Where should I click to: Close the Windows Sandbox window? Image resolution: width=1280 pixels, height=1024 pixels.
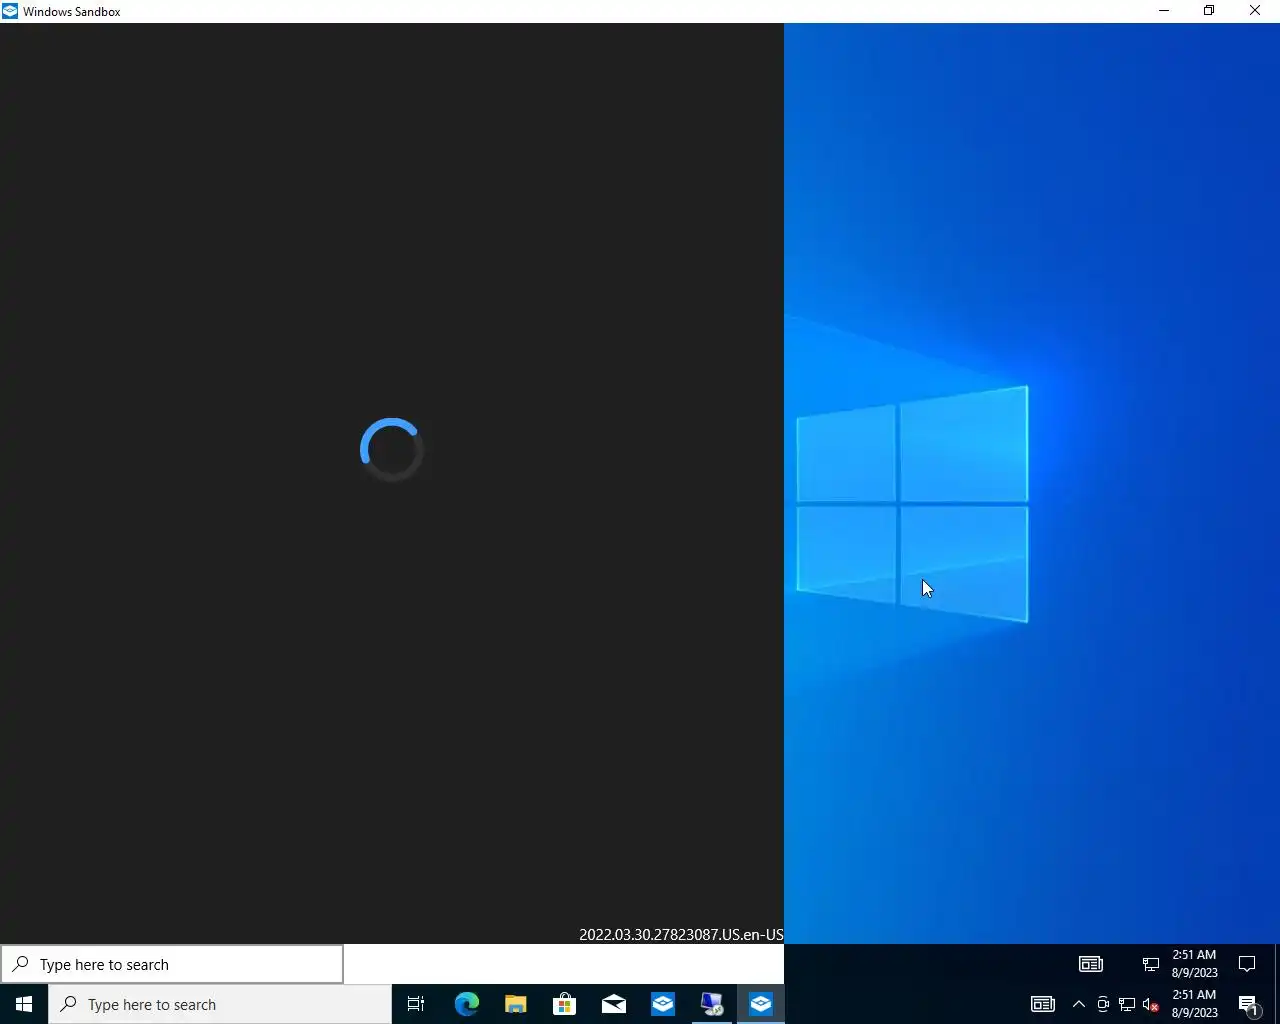coord(1255,11)
